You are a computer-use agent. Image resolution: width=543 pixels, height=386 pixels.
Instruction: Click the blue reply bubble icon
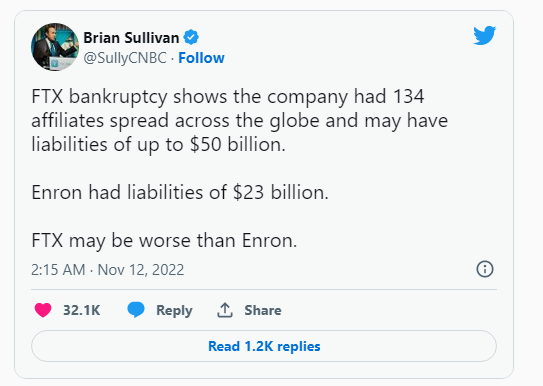pyautogui.click(x=136, y=309)
